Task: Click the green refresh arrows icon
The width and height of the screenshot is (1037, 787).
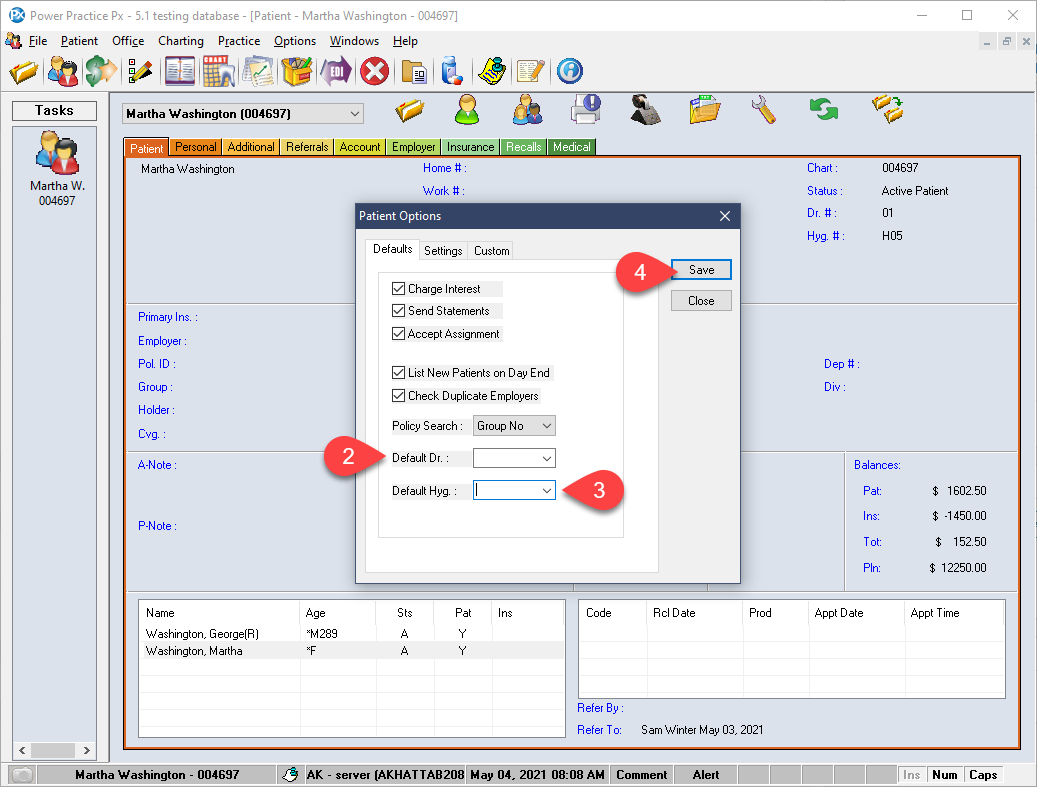Action: click(x=823, y=110)
